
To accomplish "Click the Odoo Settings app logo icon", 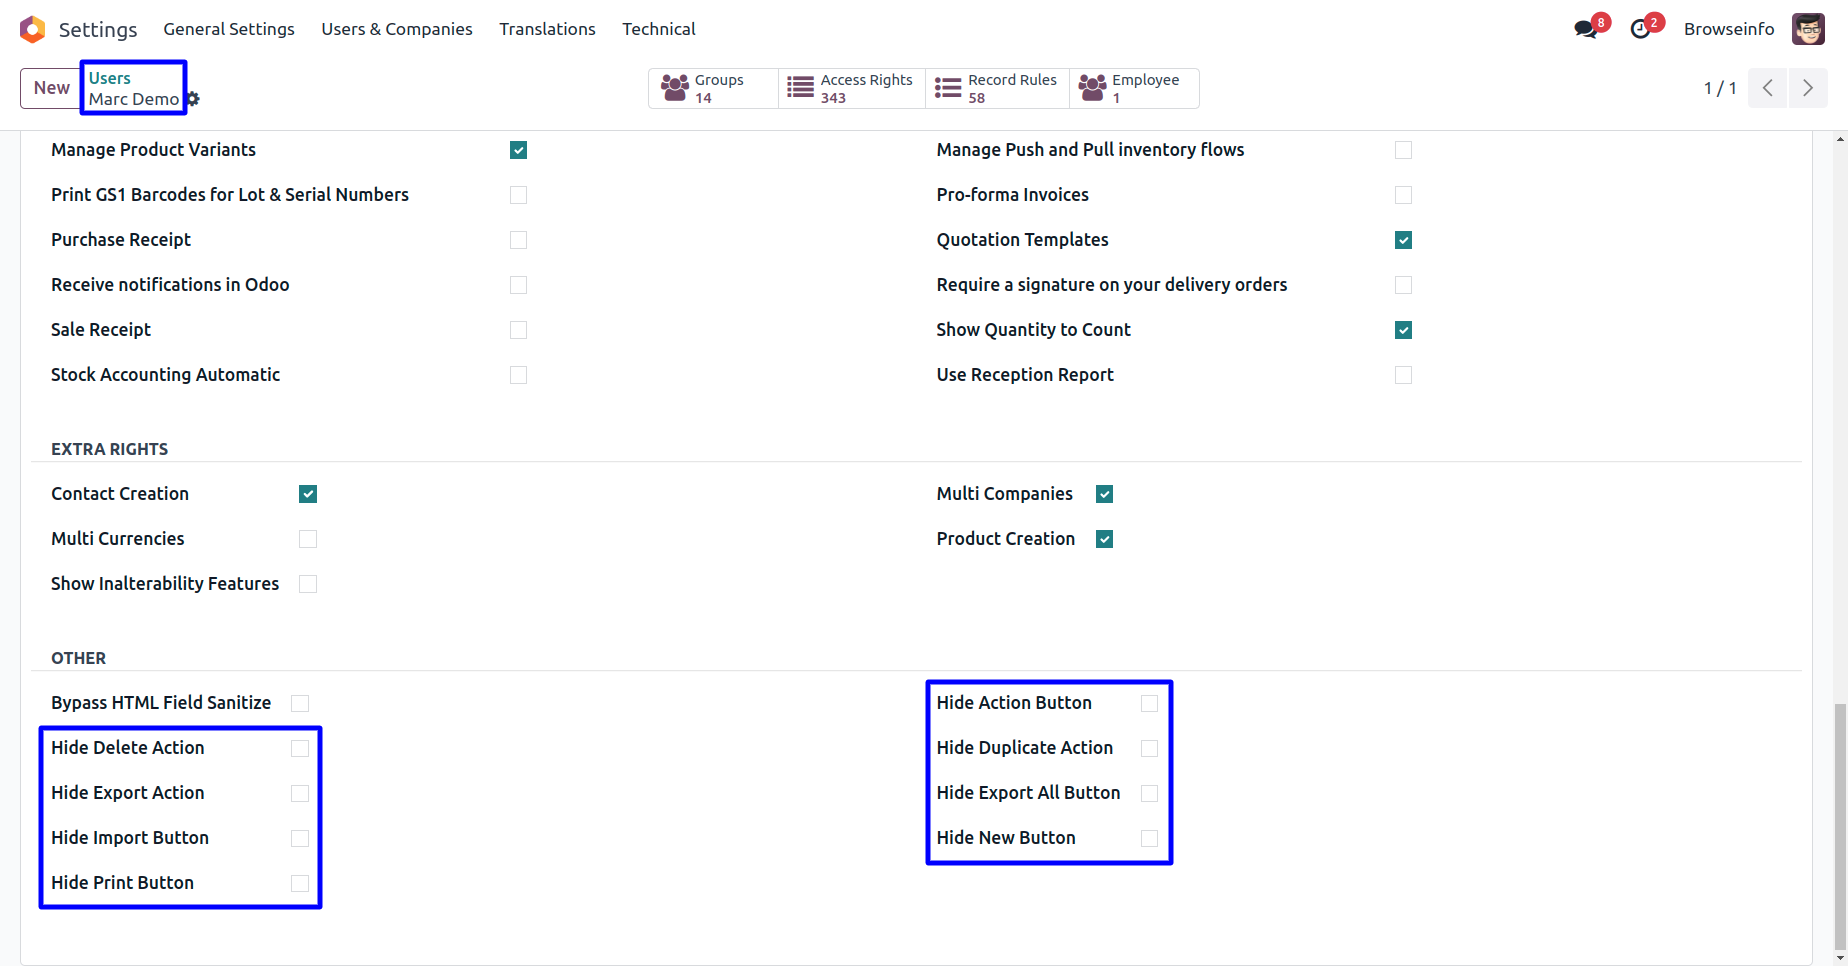I will (x=33, y=29).
